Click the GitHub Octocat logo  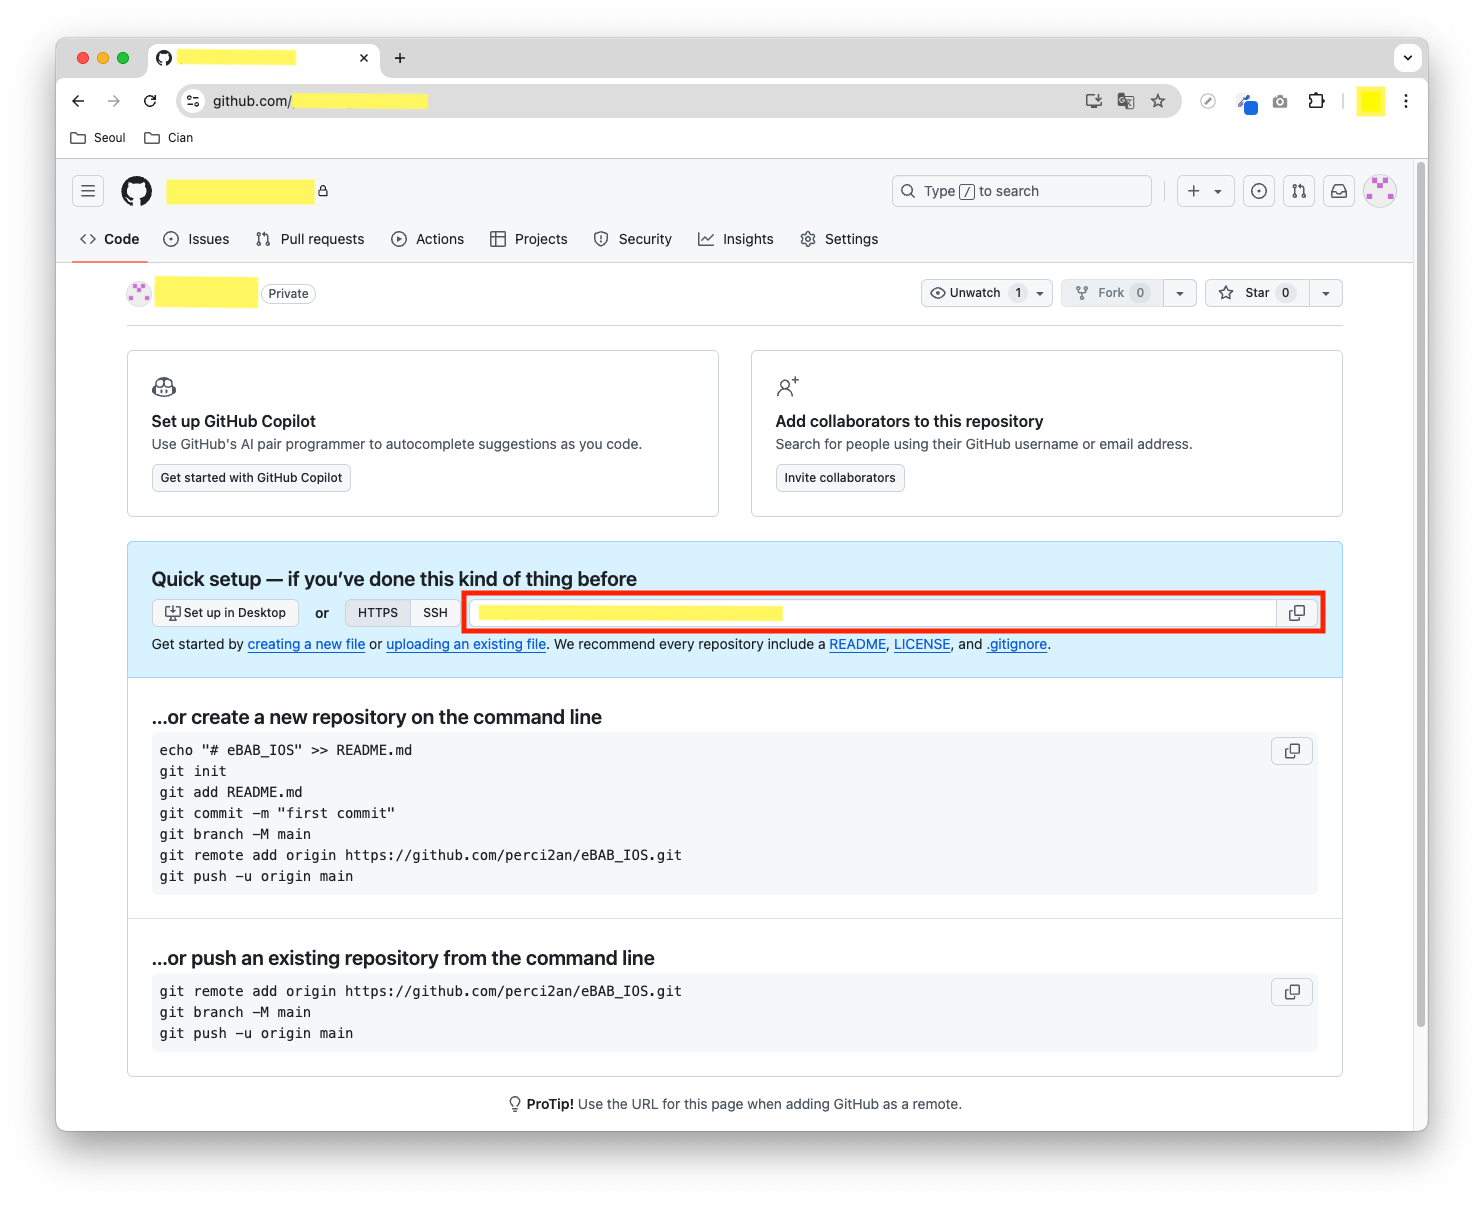137,191
